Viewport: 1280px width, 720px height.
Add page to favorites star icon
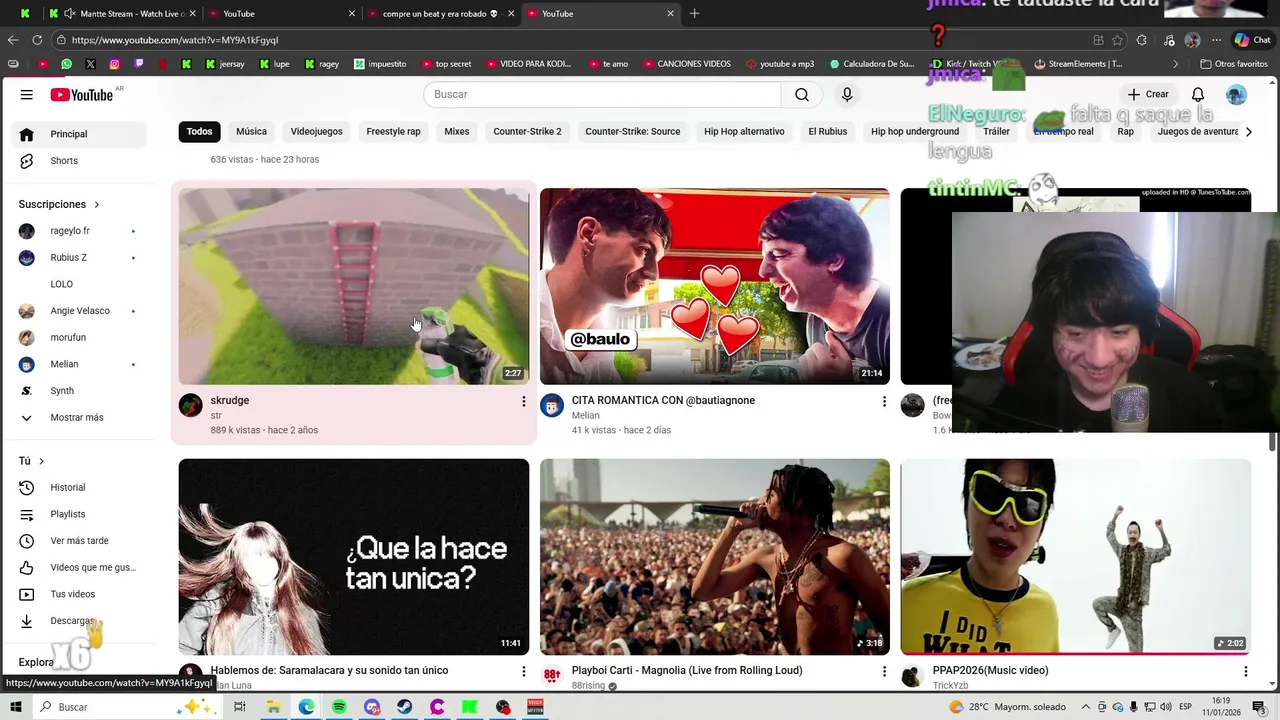tap(1117, 40)
